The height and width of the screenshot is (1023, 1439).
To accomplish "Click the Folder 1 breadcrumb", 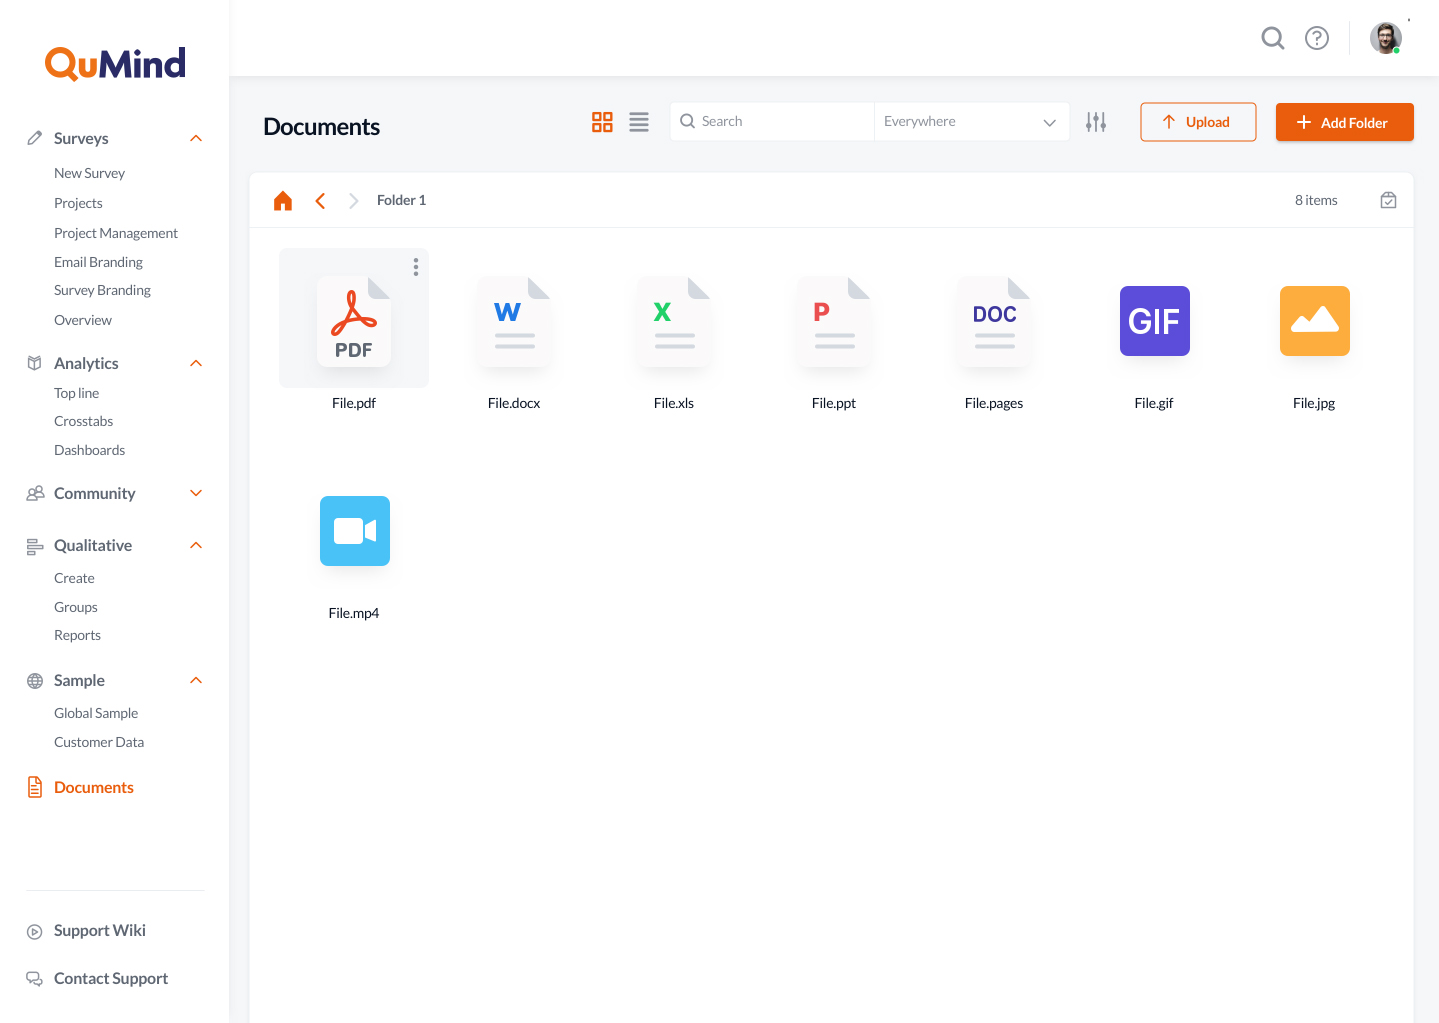I will pos(401,201).
